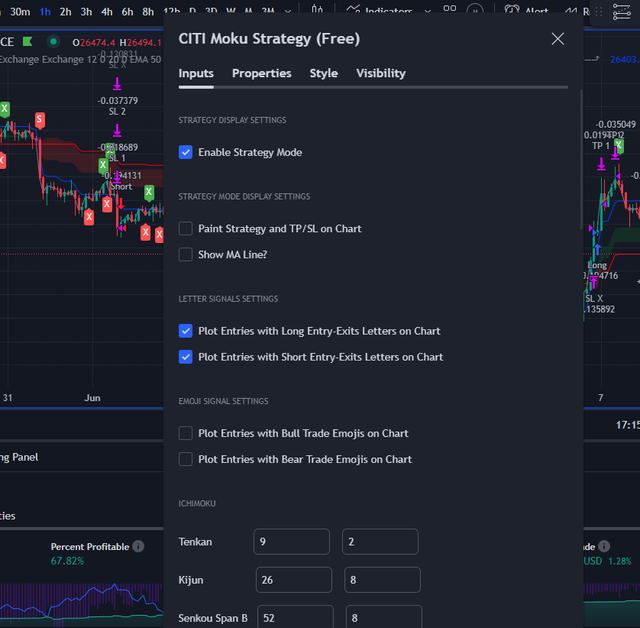Viewport: 640px width, 628px height.
Task: Uncheck Short Entry-Exits Letters on Chart
Action: click(186, 357)
